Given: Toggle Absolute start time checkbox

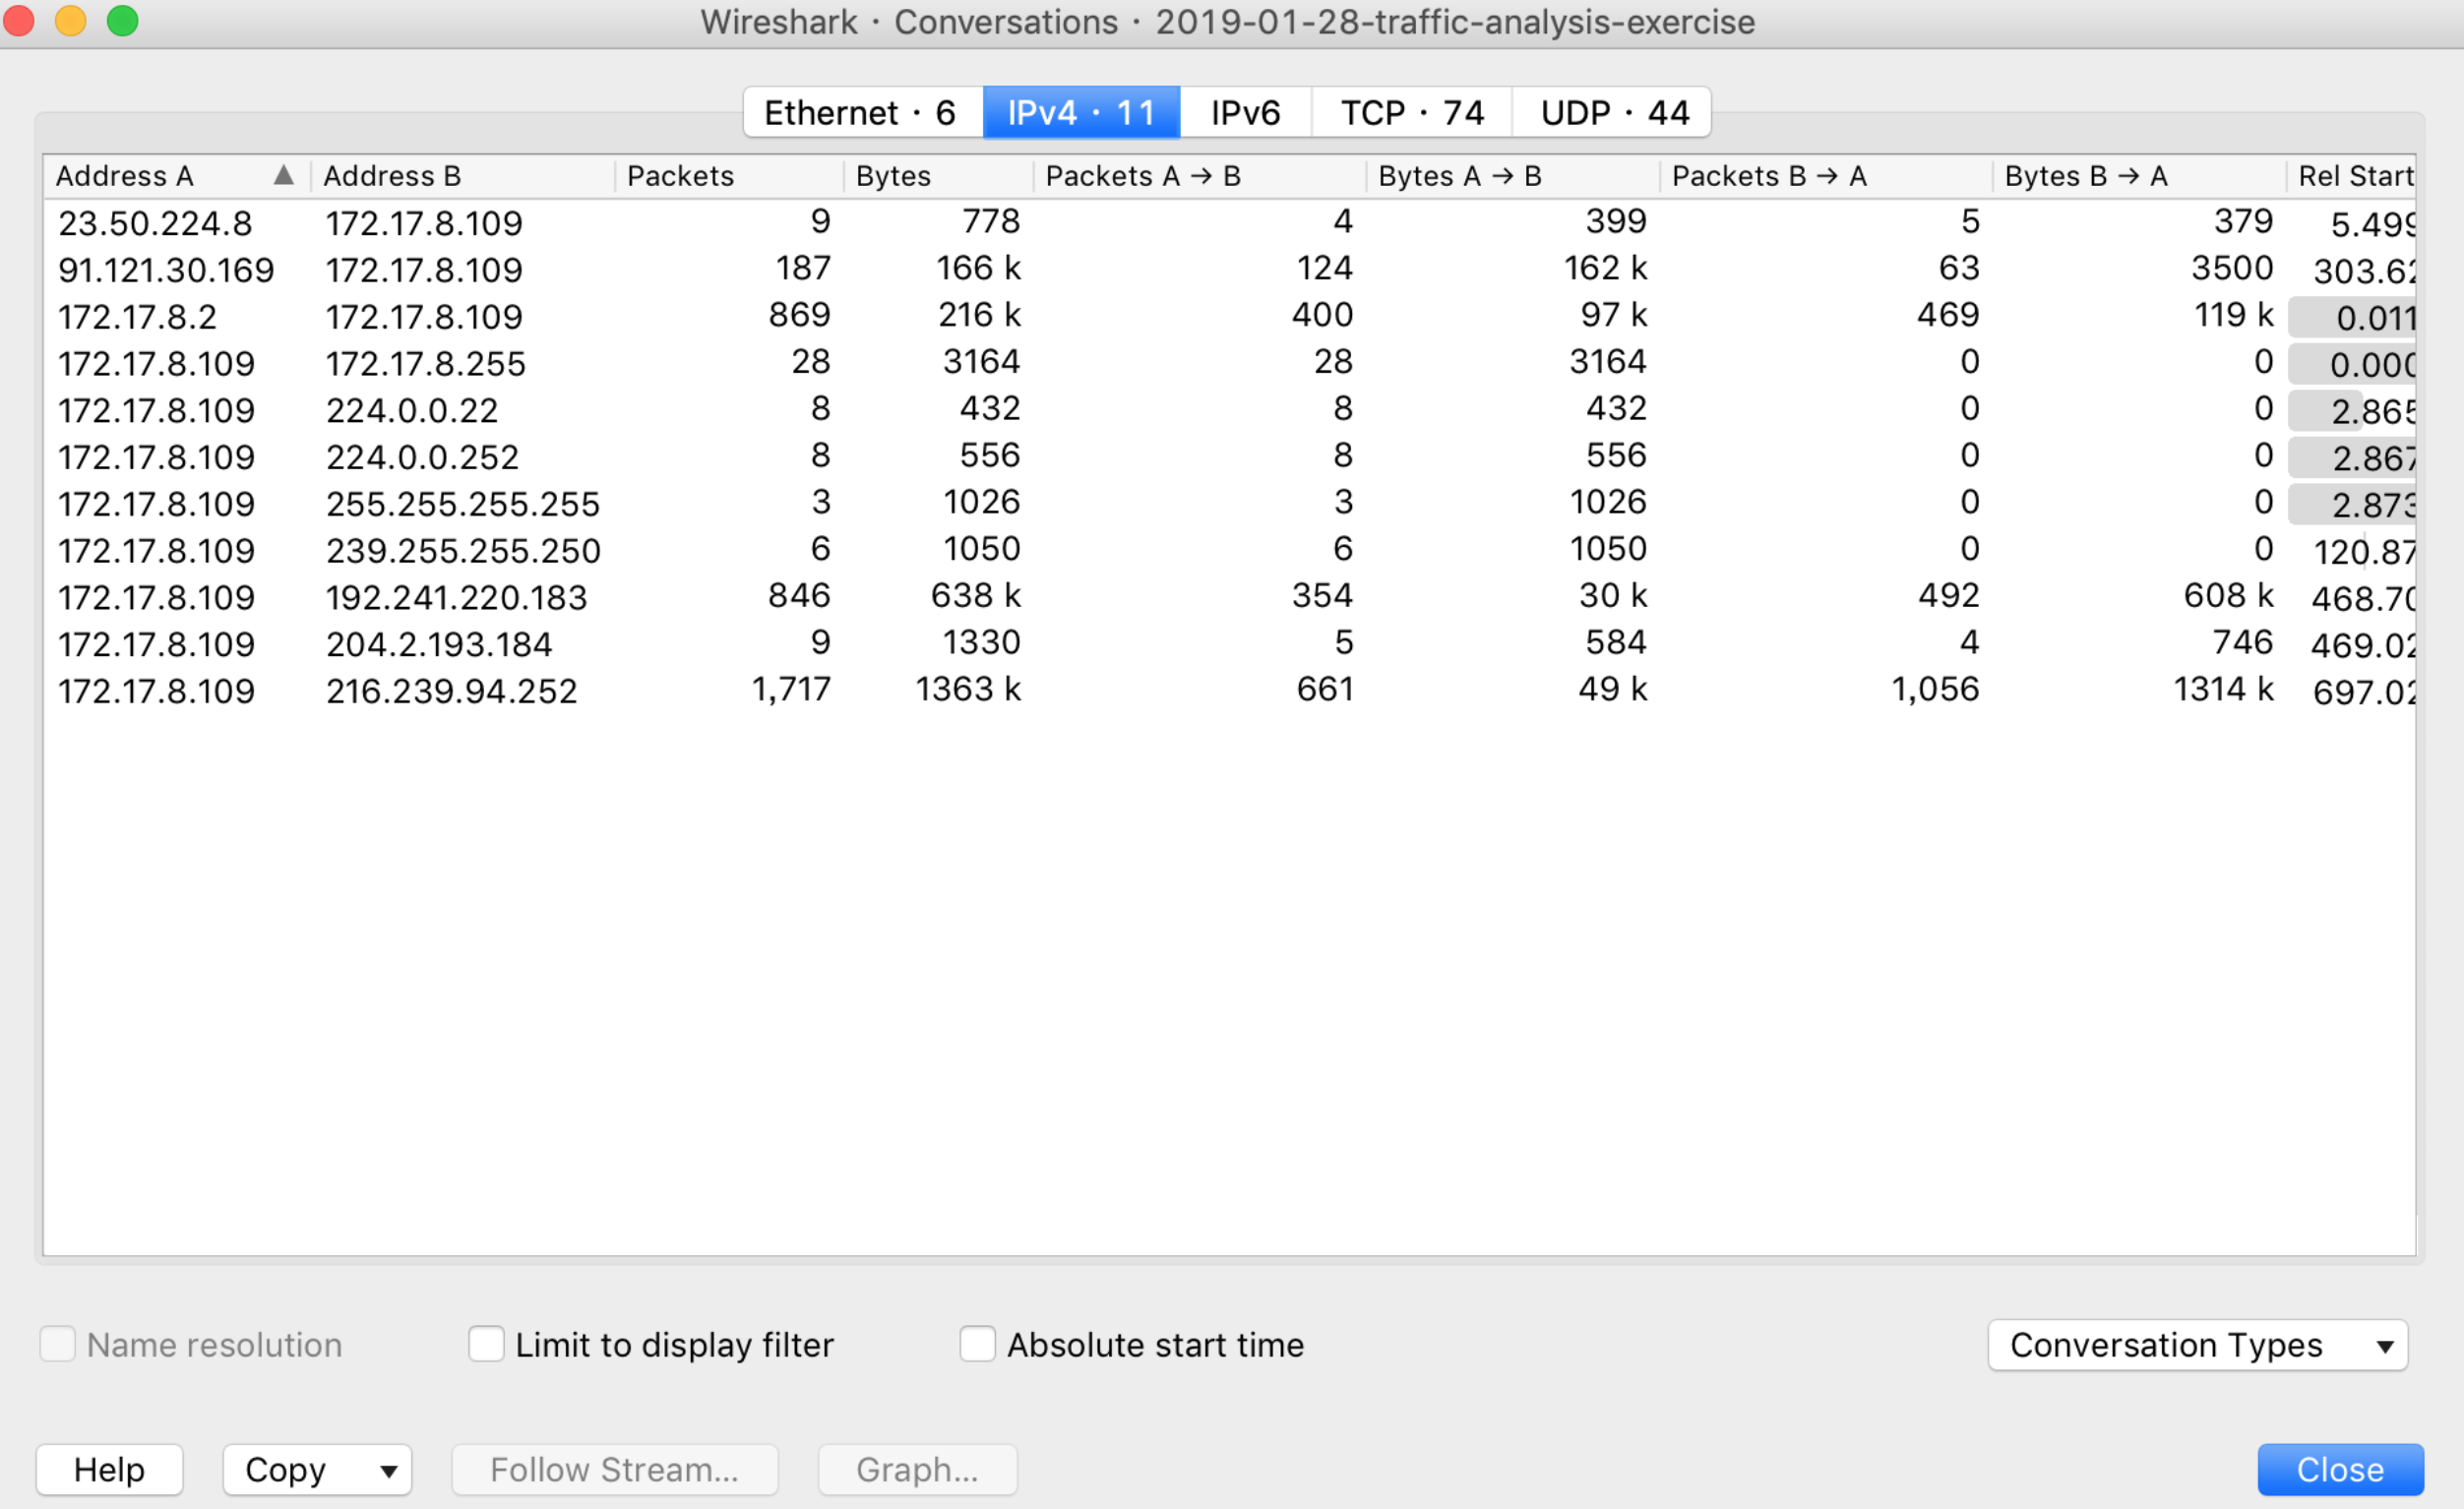Looking at the screenshot, I should 977,1344.
